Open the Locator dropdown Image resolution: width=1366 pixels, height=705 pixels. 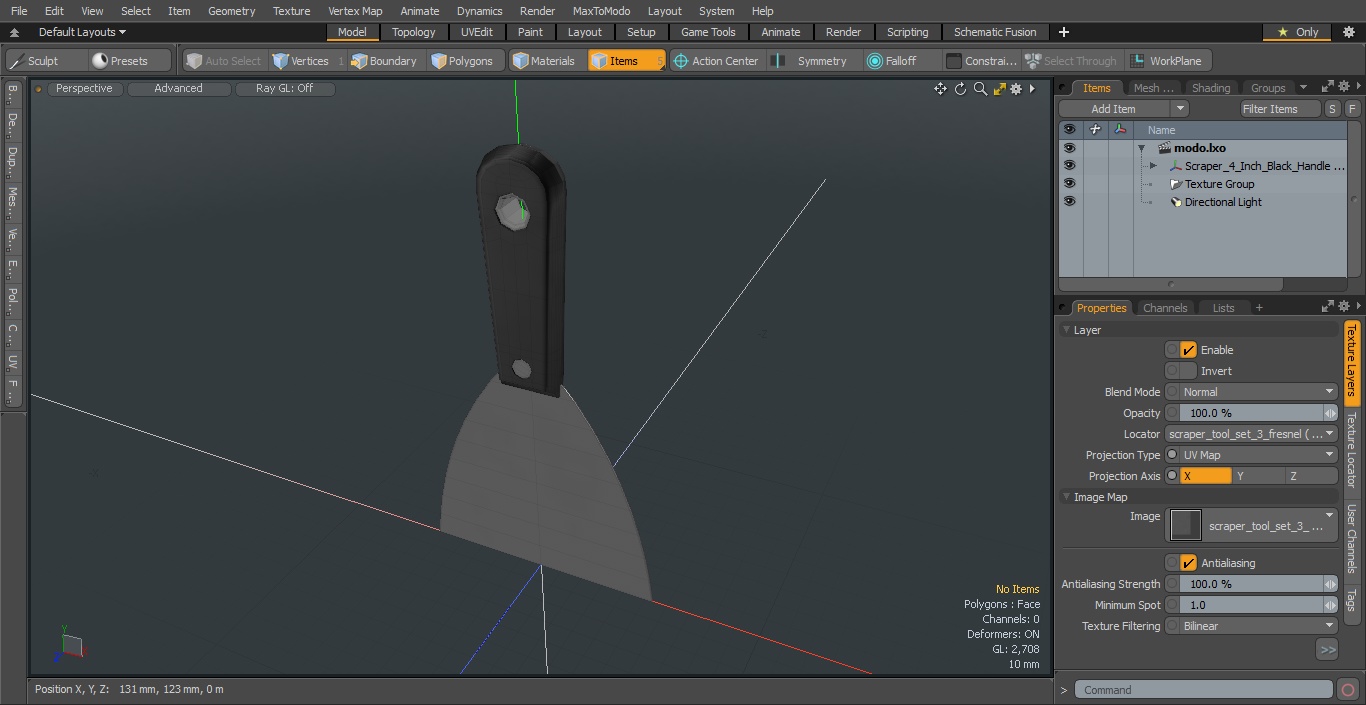[1251, 434]
